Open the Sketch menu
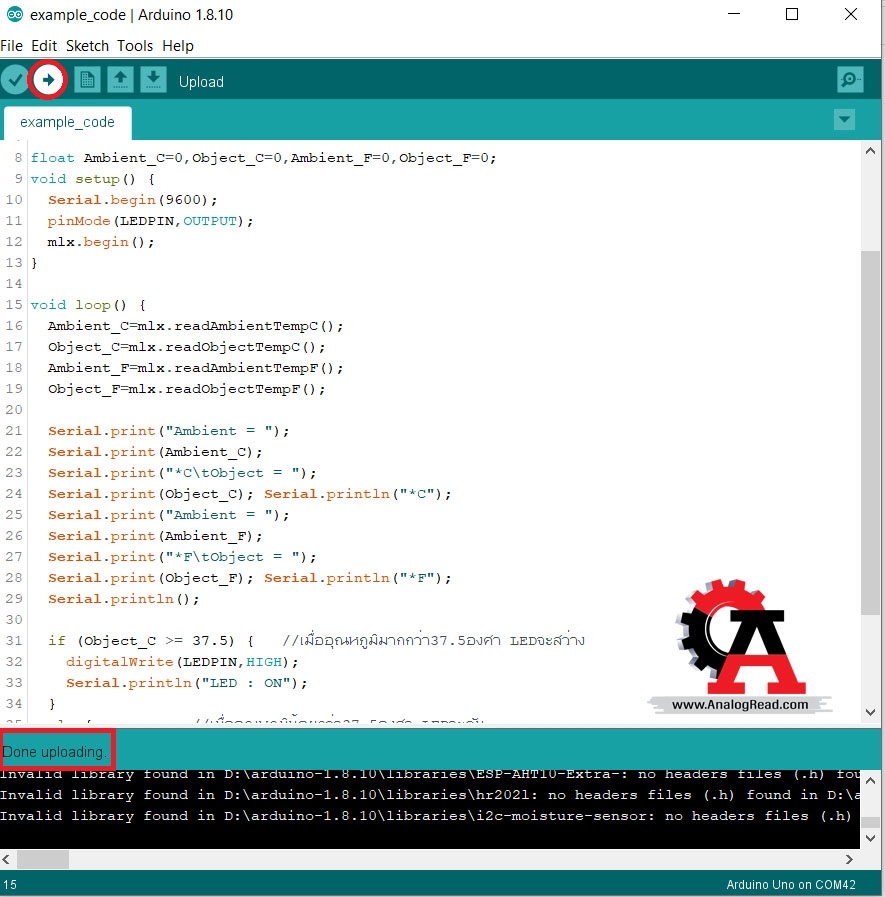Viewport: 885px width, 897px height. click(88, 46)
